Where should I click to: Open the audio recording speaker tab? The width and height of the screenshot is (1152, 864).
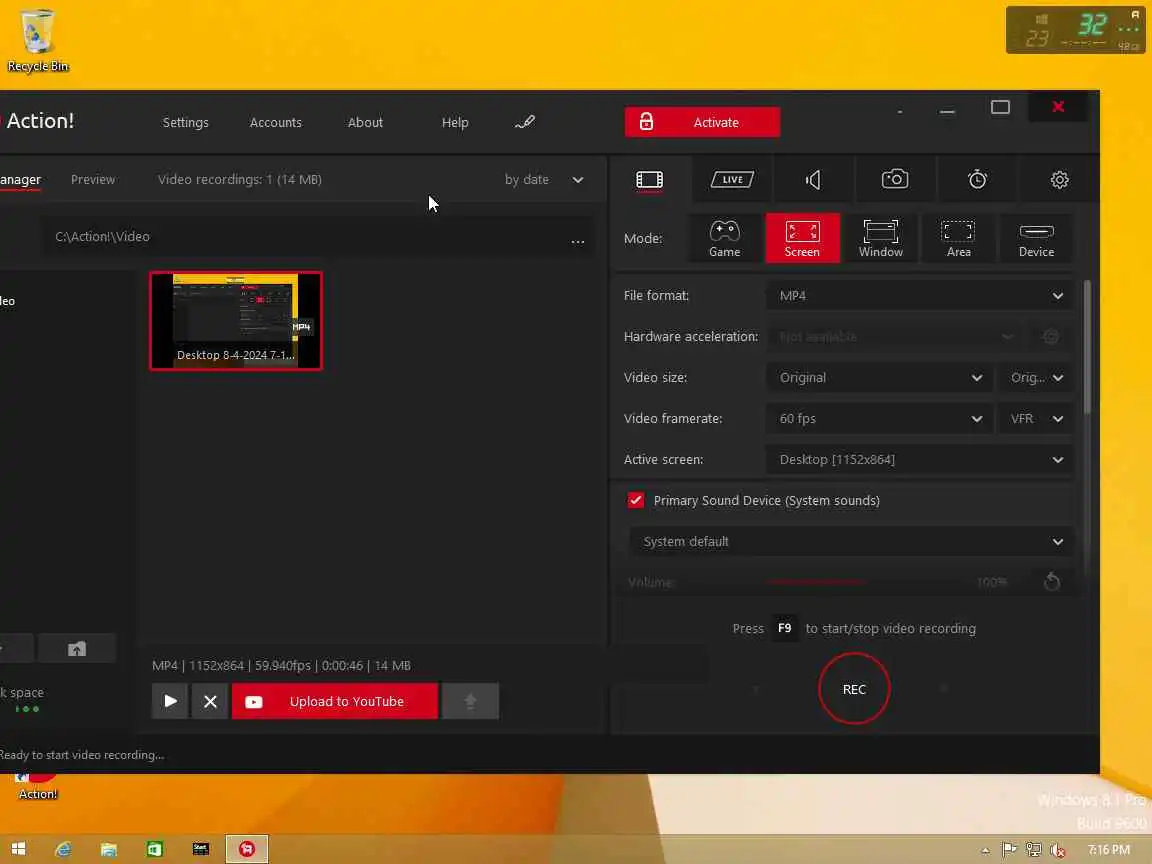813,180
